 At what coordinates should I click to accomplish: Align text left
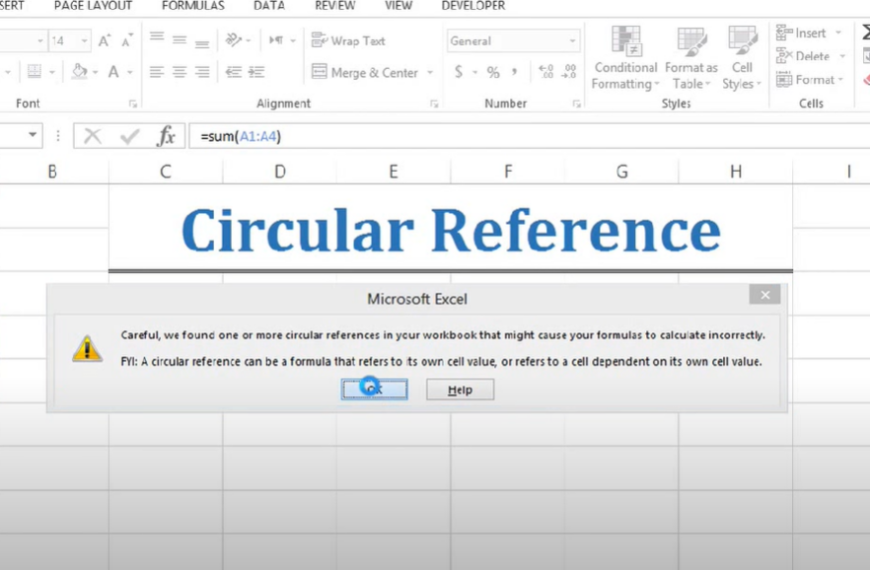point(157,72)
